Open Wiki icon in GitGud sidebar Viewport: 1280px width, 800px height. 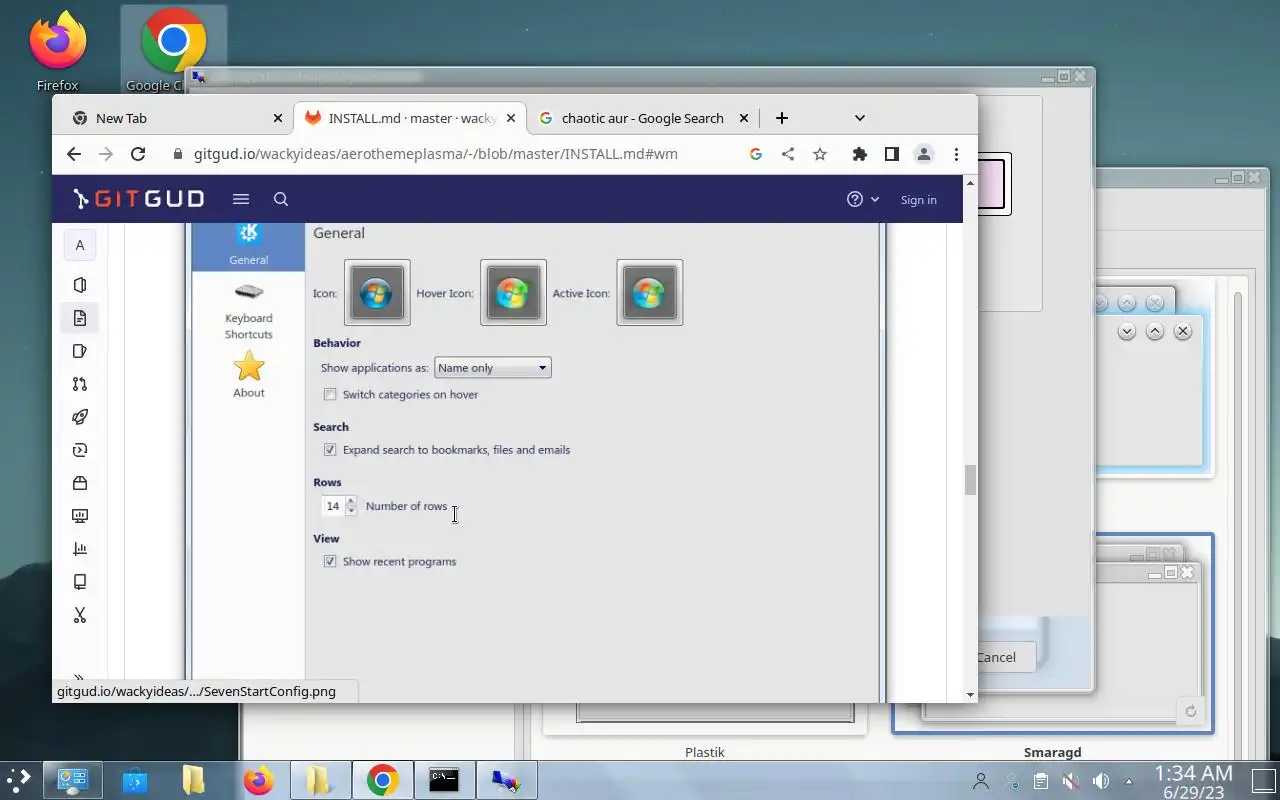pyautogui.click(x=80, y=582)
